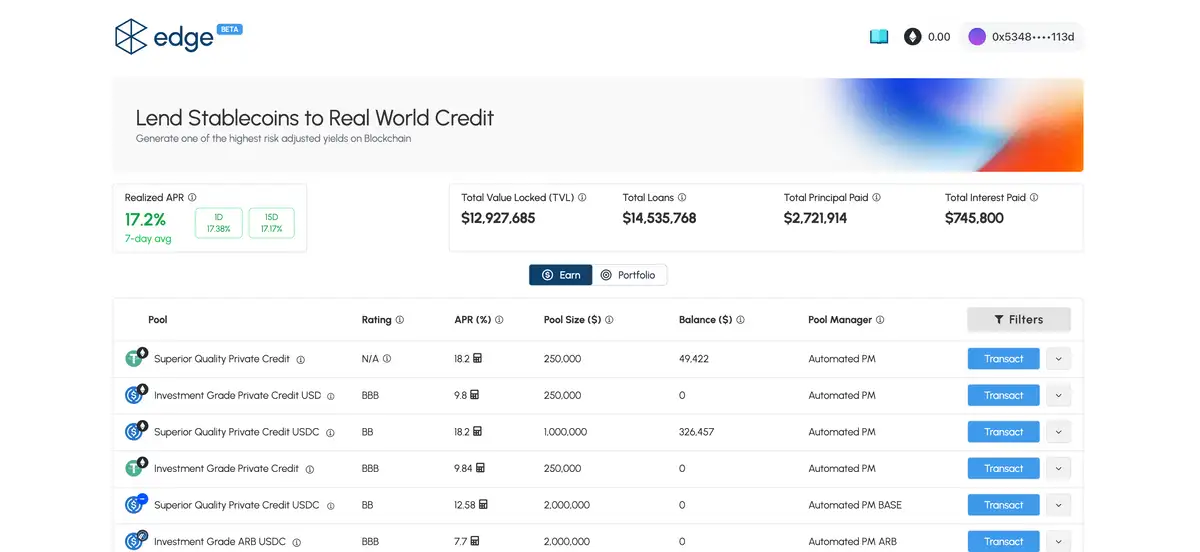Switch to the Portfolio tab
Image resolution: width=1200 pixels, height=552 pixels.
coord(630,275)
